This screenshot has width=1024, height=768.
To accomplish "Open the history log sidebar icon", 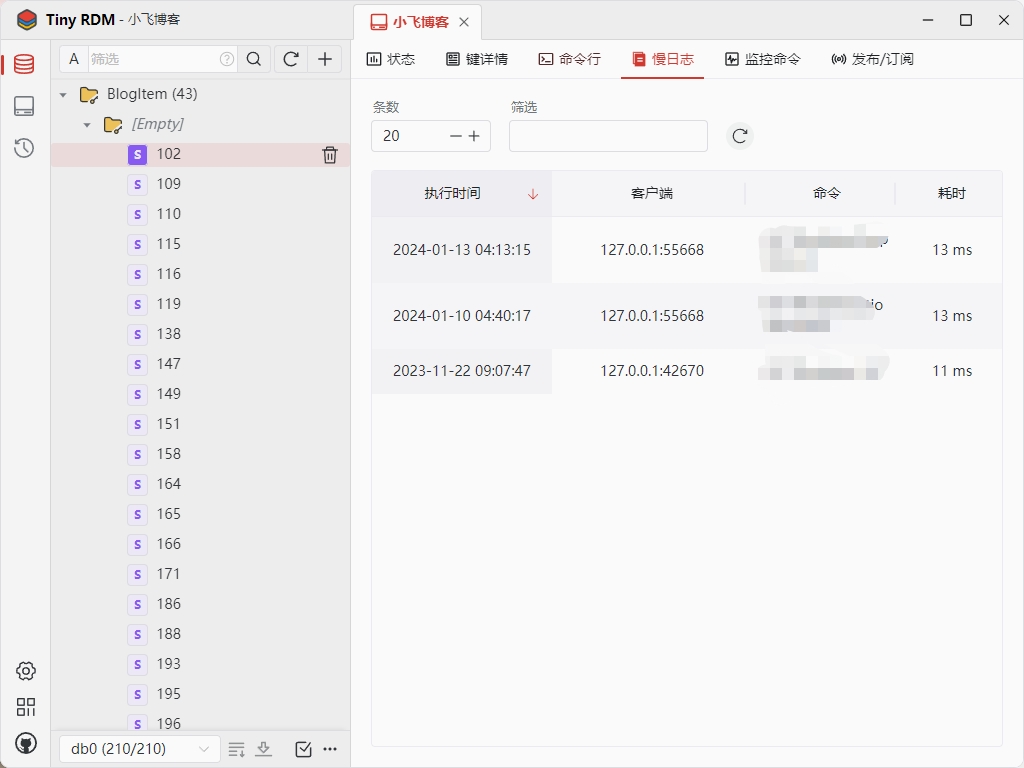I will [x=24, y=149].
